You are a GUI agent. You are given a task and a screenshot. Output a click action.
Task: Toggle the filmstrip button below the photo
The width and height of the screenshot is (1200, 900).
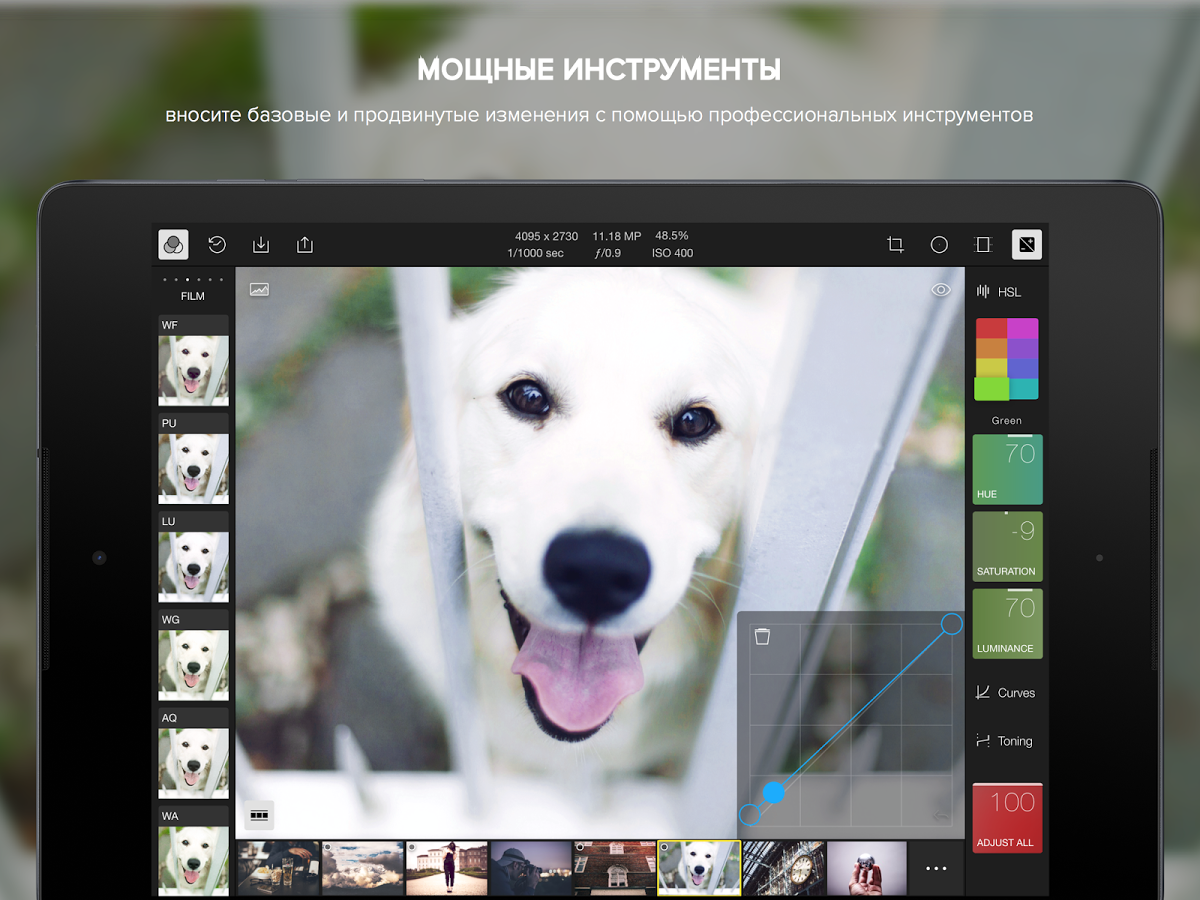pyautogui.click(x=259, y=816)
